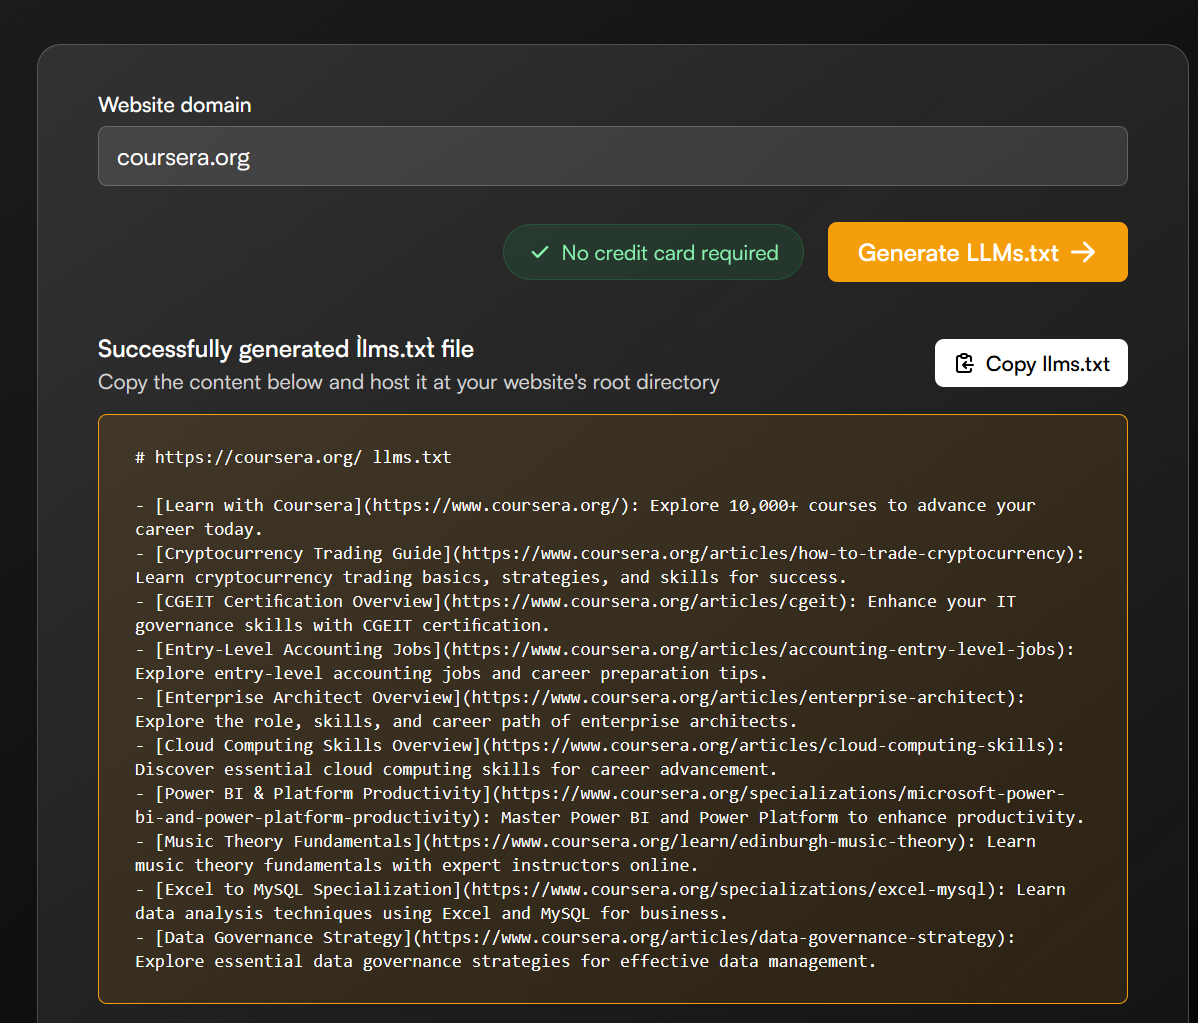Click the arrow icon on Generate button
1198x1023 pixels.
click(x=1083, y=253)
